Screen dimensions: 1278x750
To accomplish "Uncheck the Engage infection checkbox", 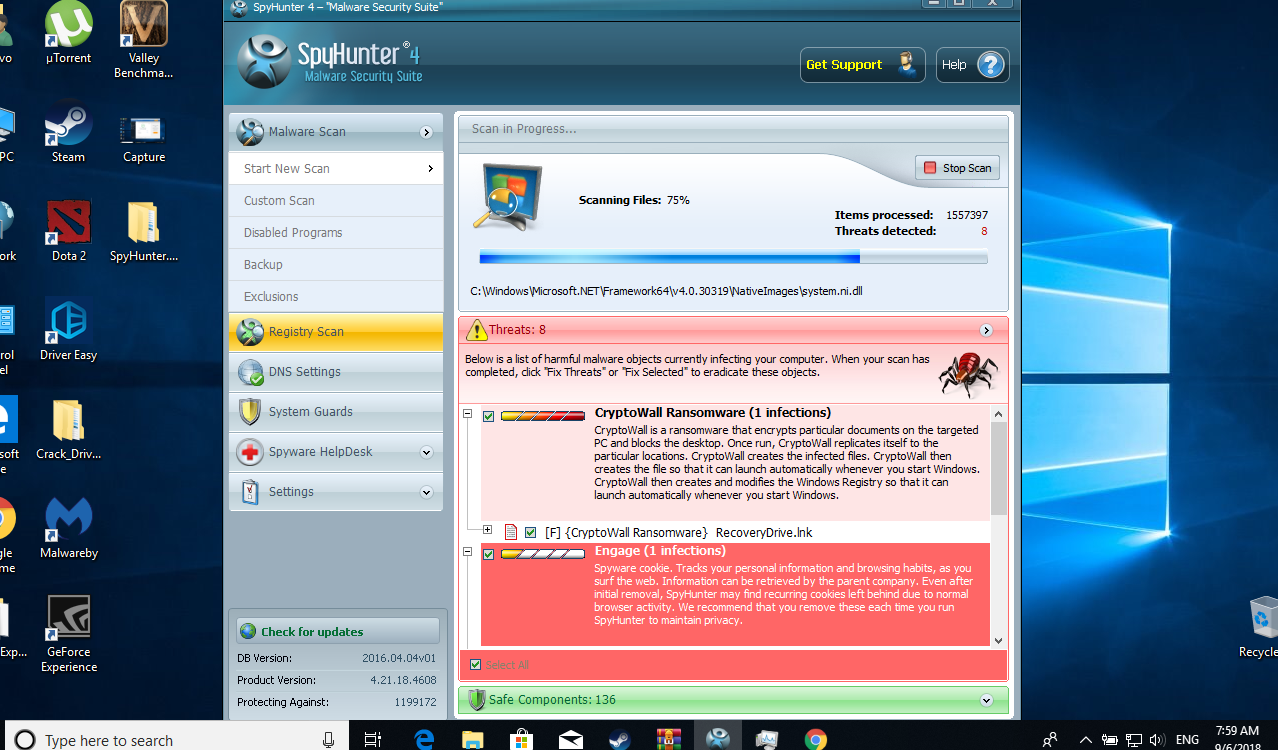I will pyautogui.click(x=489, y=554).
